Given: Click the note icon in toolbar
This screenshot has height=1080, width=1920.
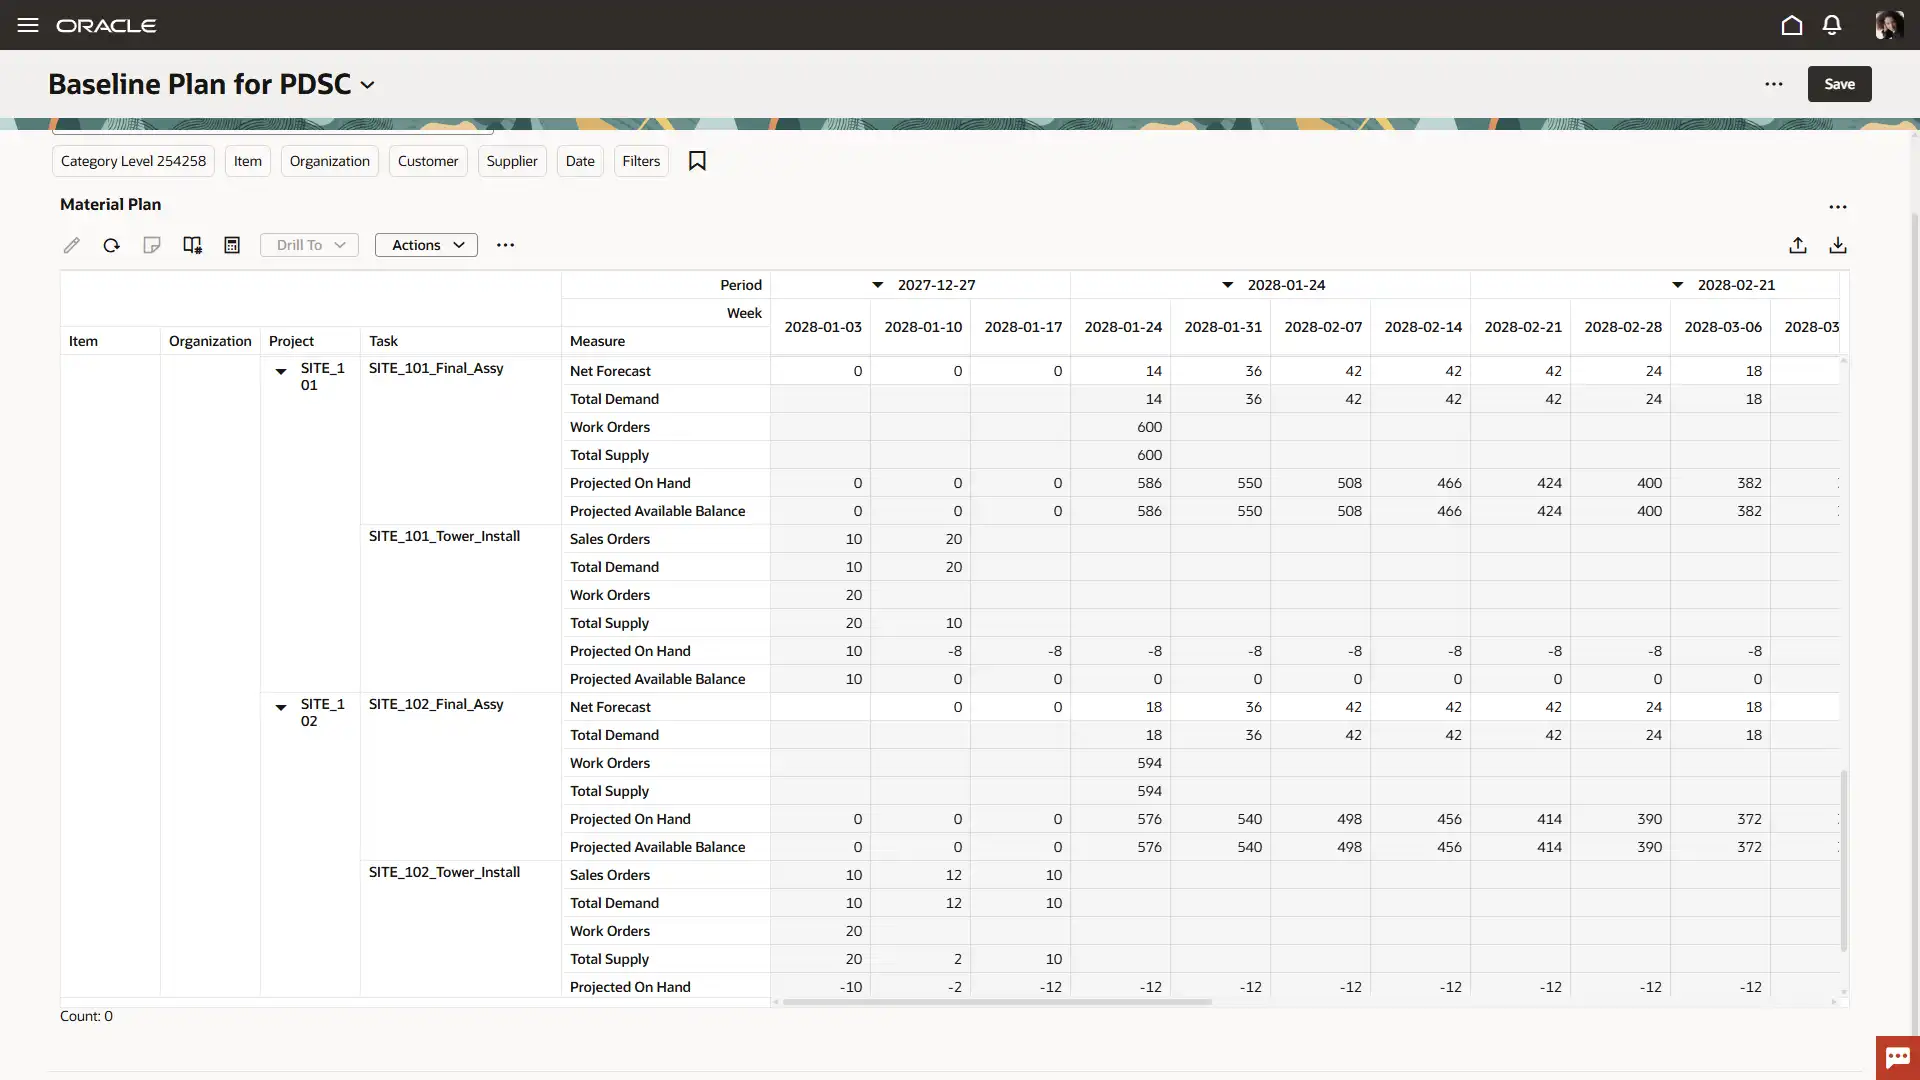Looking at the screenshot, I should pyautogui.click(x=151, y=245).
